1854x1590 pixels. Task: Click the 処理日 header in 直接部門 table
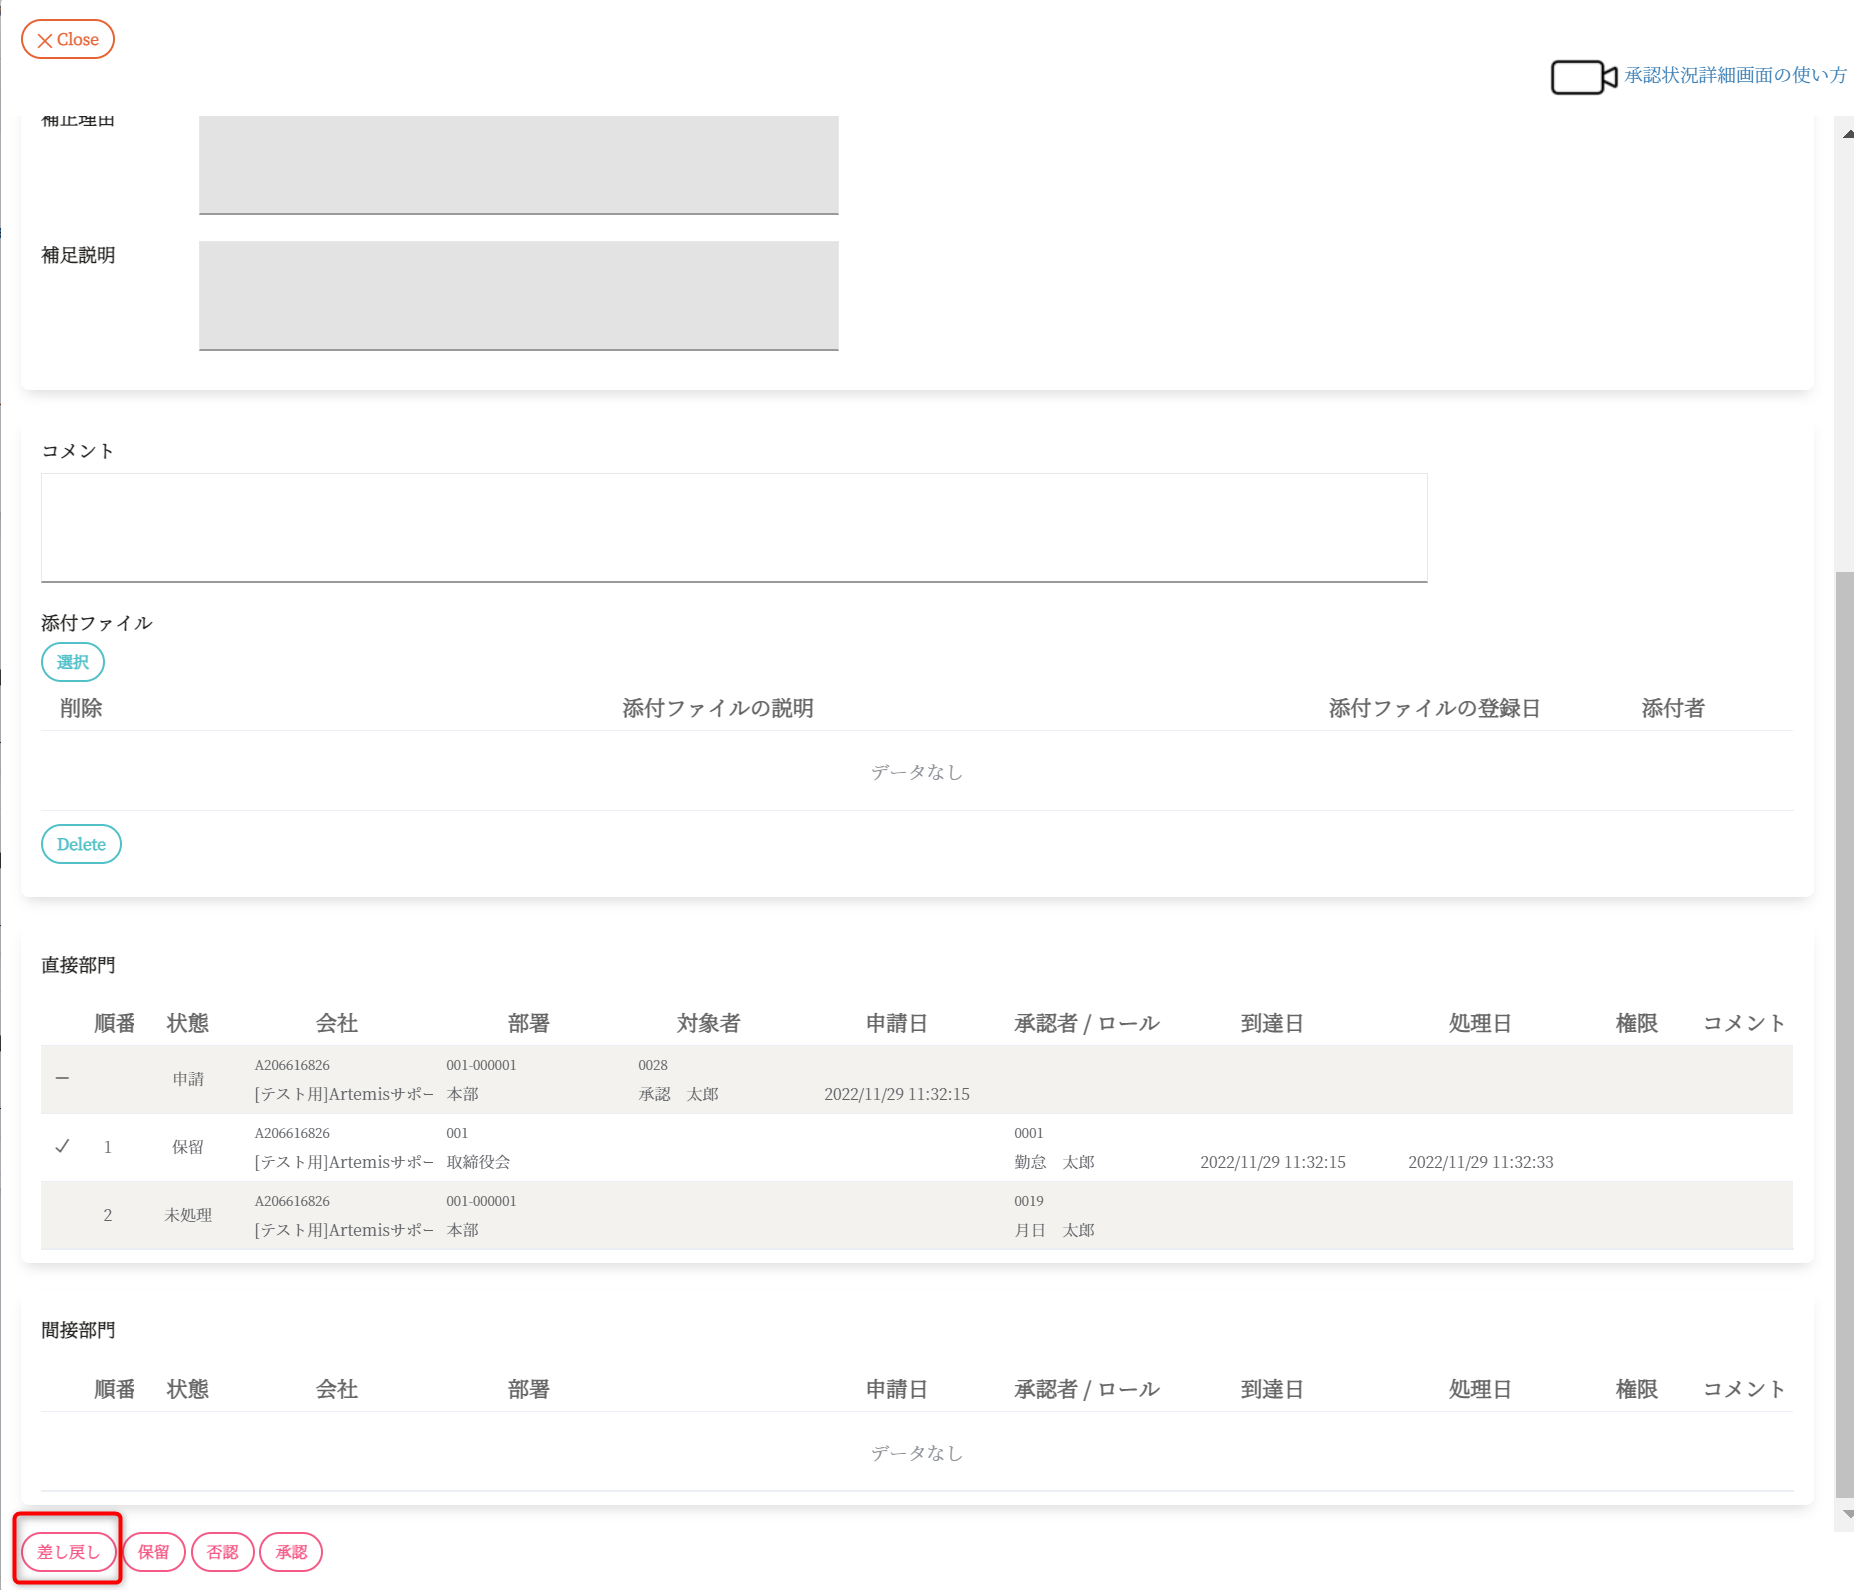pyautogui.click(x=1479, y=1023)
